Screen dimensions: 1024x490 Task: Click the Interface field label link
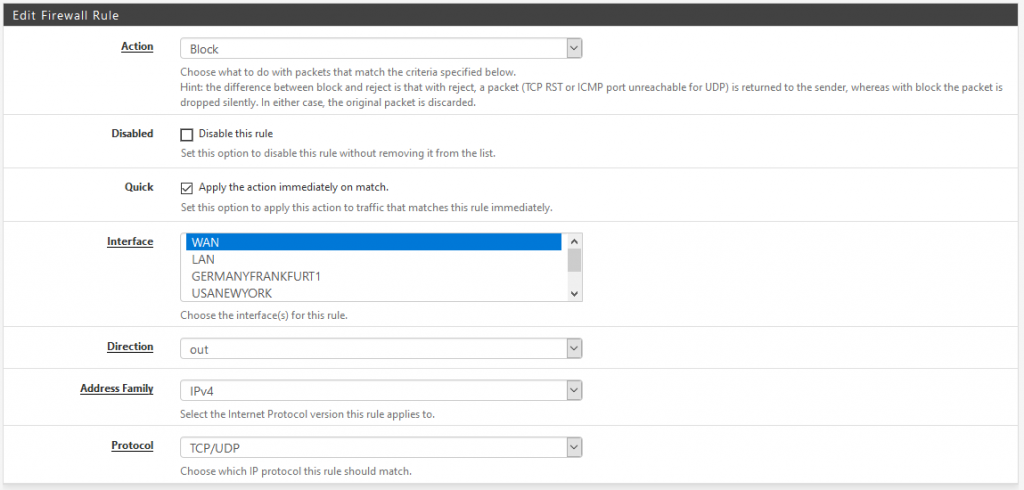tap(130, 242)
